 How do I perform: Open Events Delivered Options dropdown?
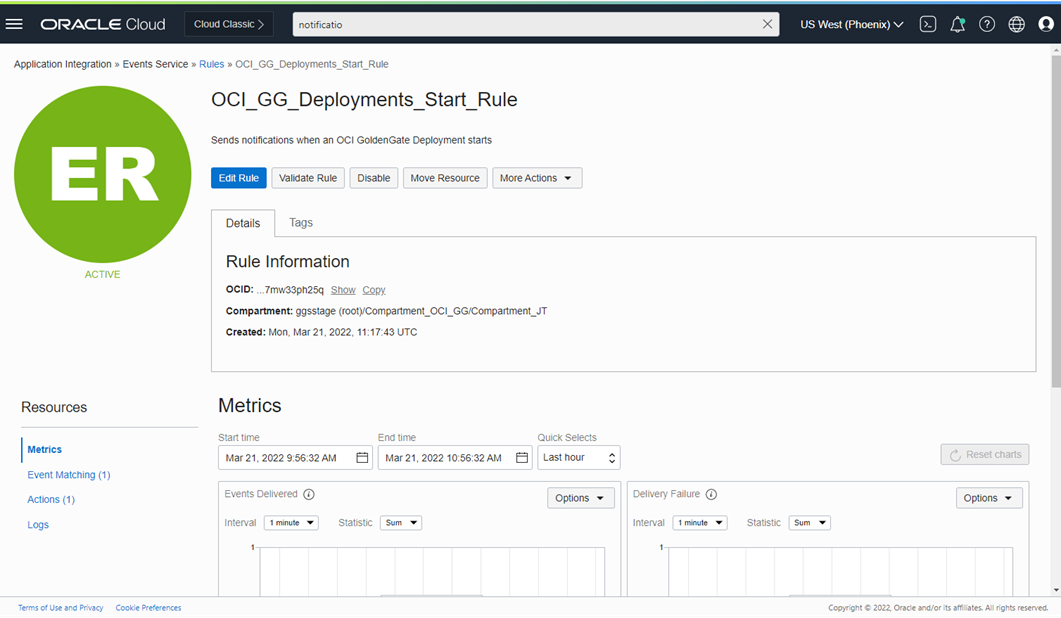pyautogui.click(x=580, y=498)
